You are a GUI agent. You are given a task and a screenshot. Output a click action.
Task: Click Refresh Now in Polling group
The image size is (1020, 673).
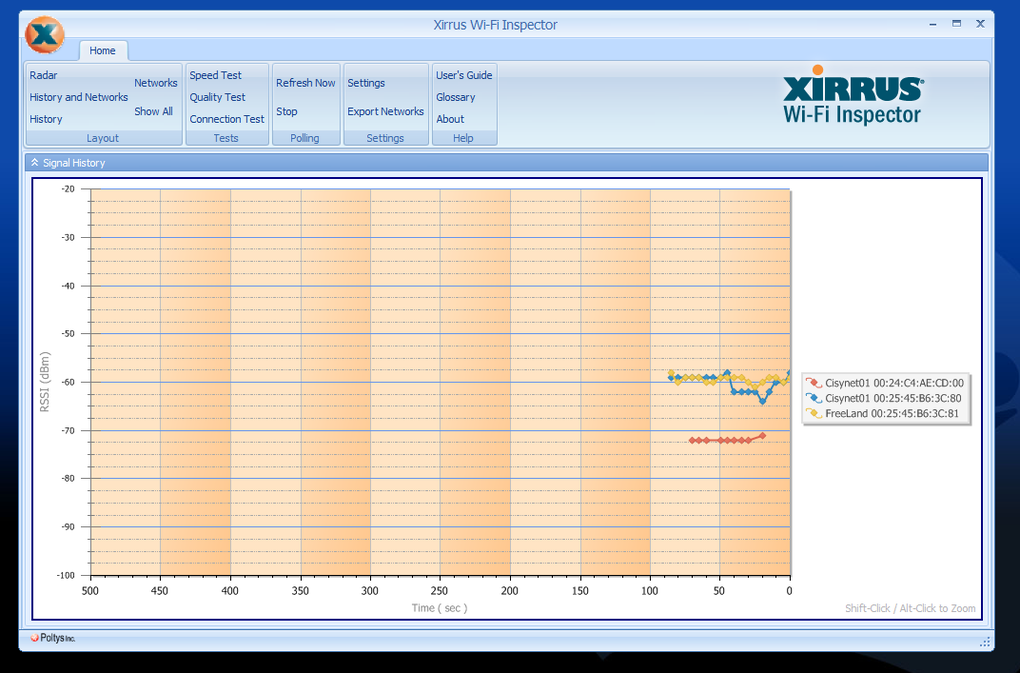pyautogui.click(x=306, y=83)
